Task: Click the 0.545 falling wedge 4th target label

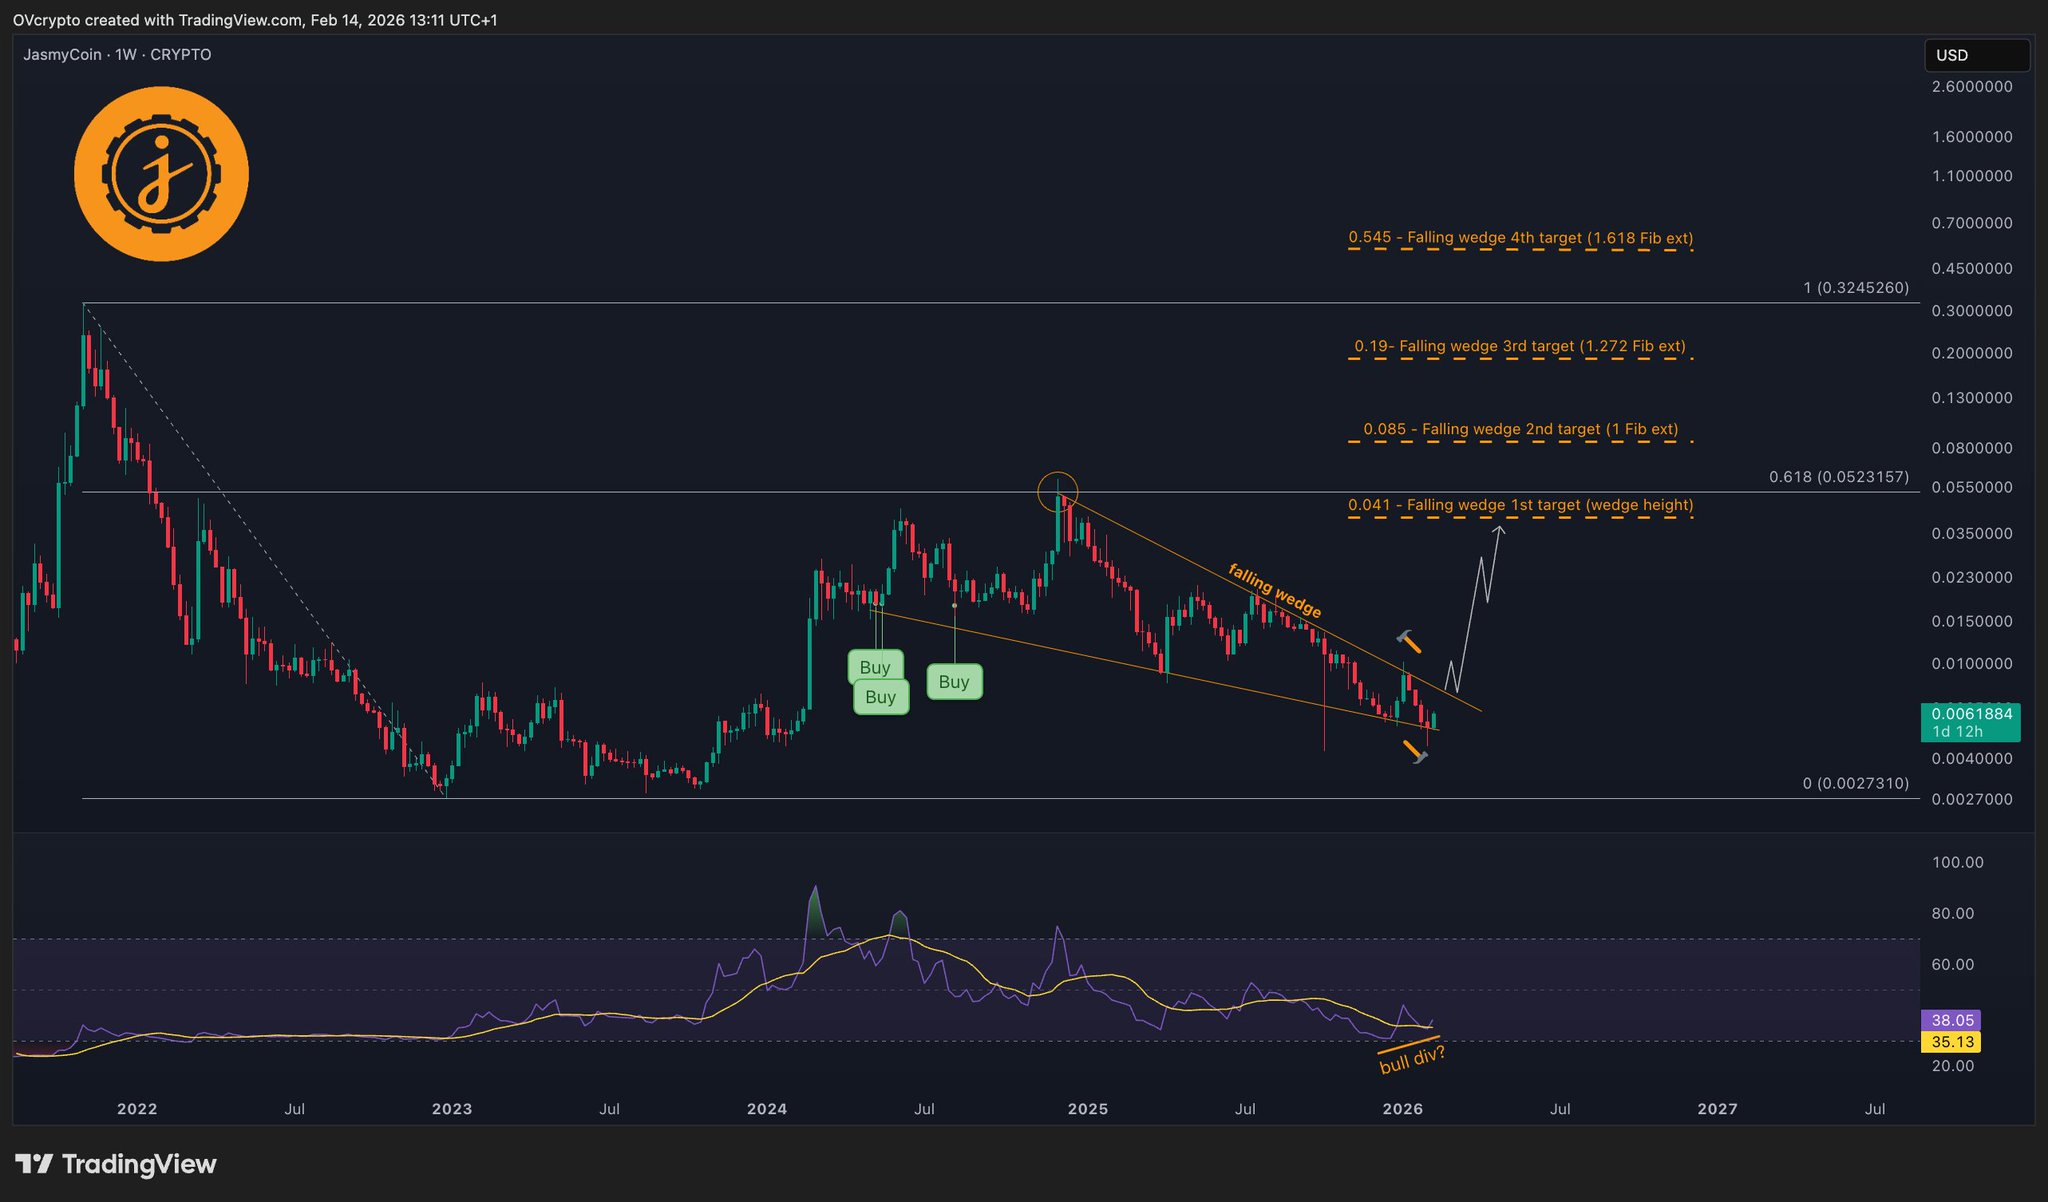Action: pos(1520,238)
